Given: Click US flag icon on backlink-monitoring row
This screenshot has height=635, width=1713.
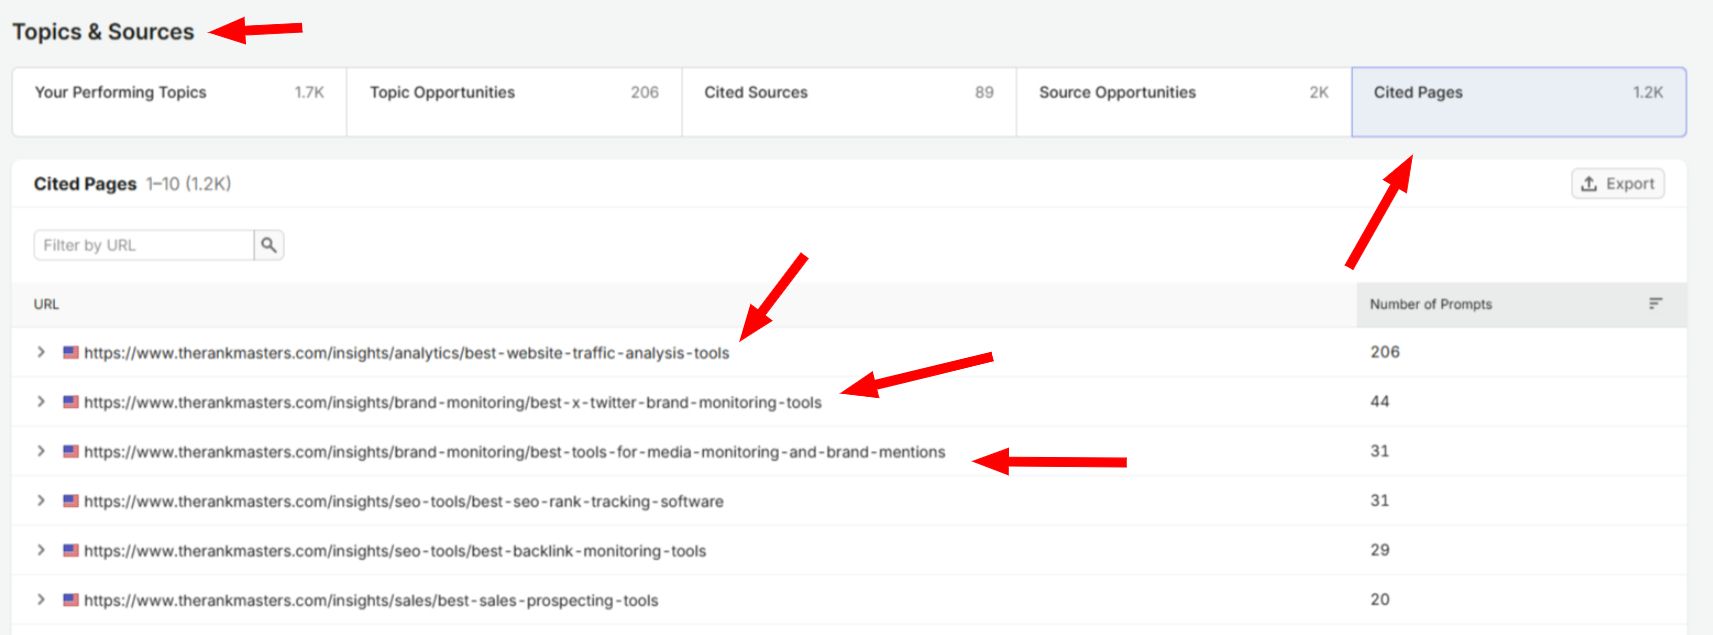Looking at the screenshot, I should [x=71, y=550].
